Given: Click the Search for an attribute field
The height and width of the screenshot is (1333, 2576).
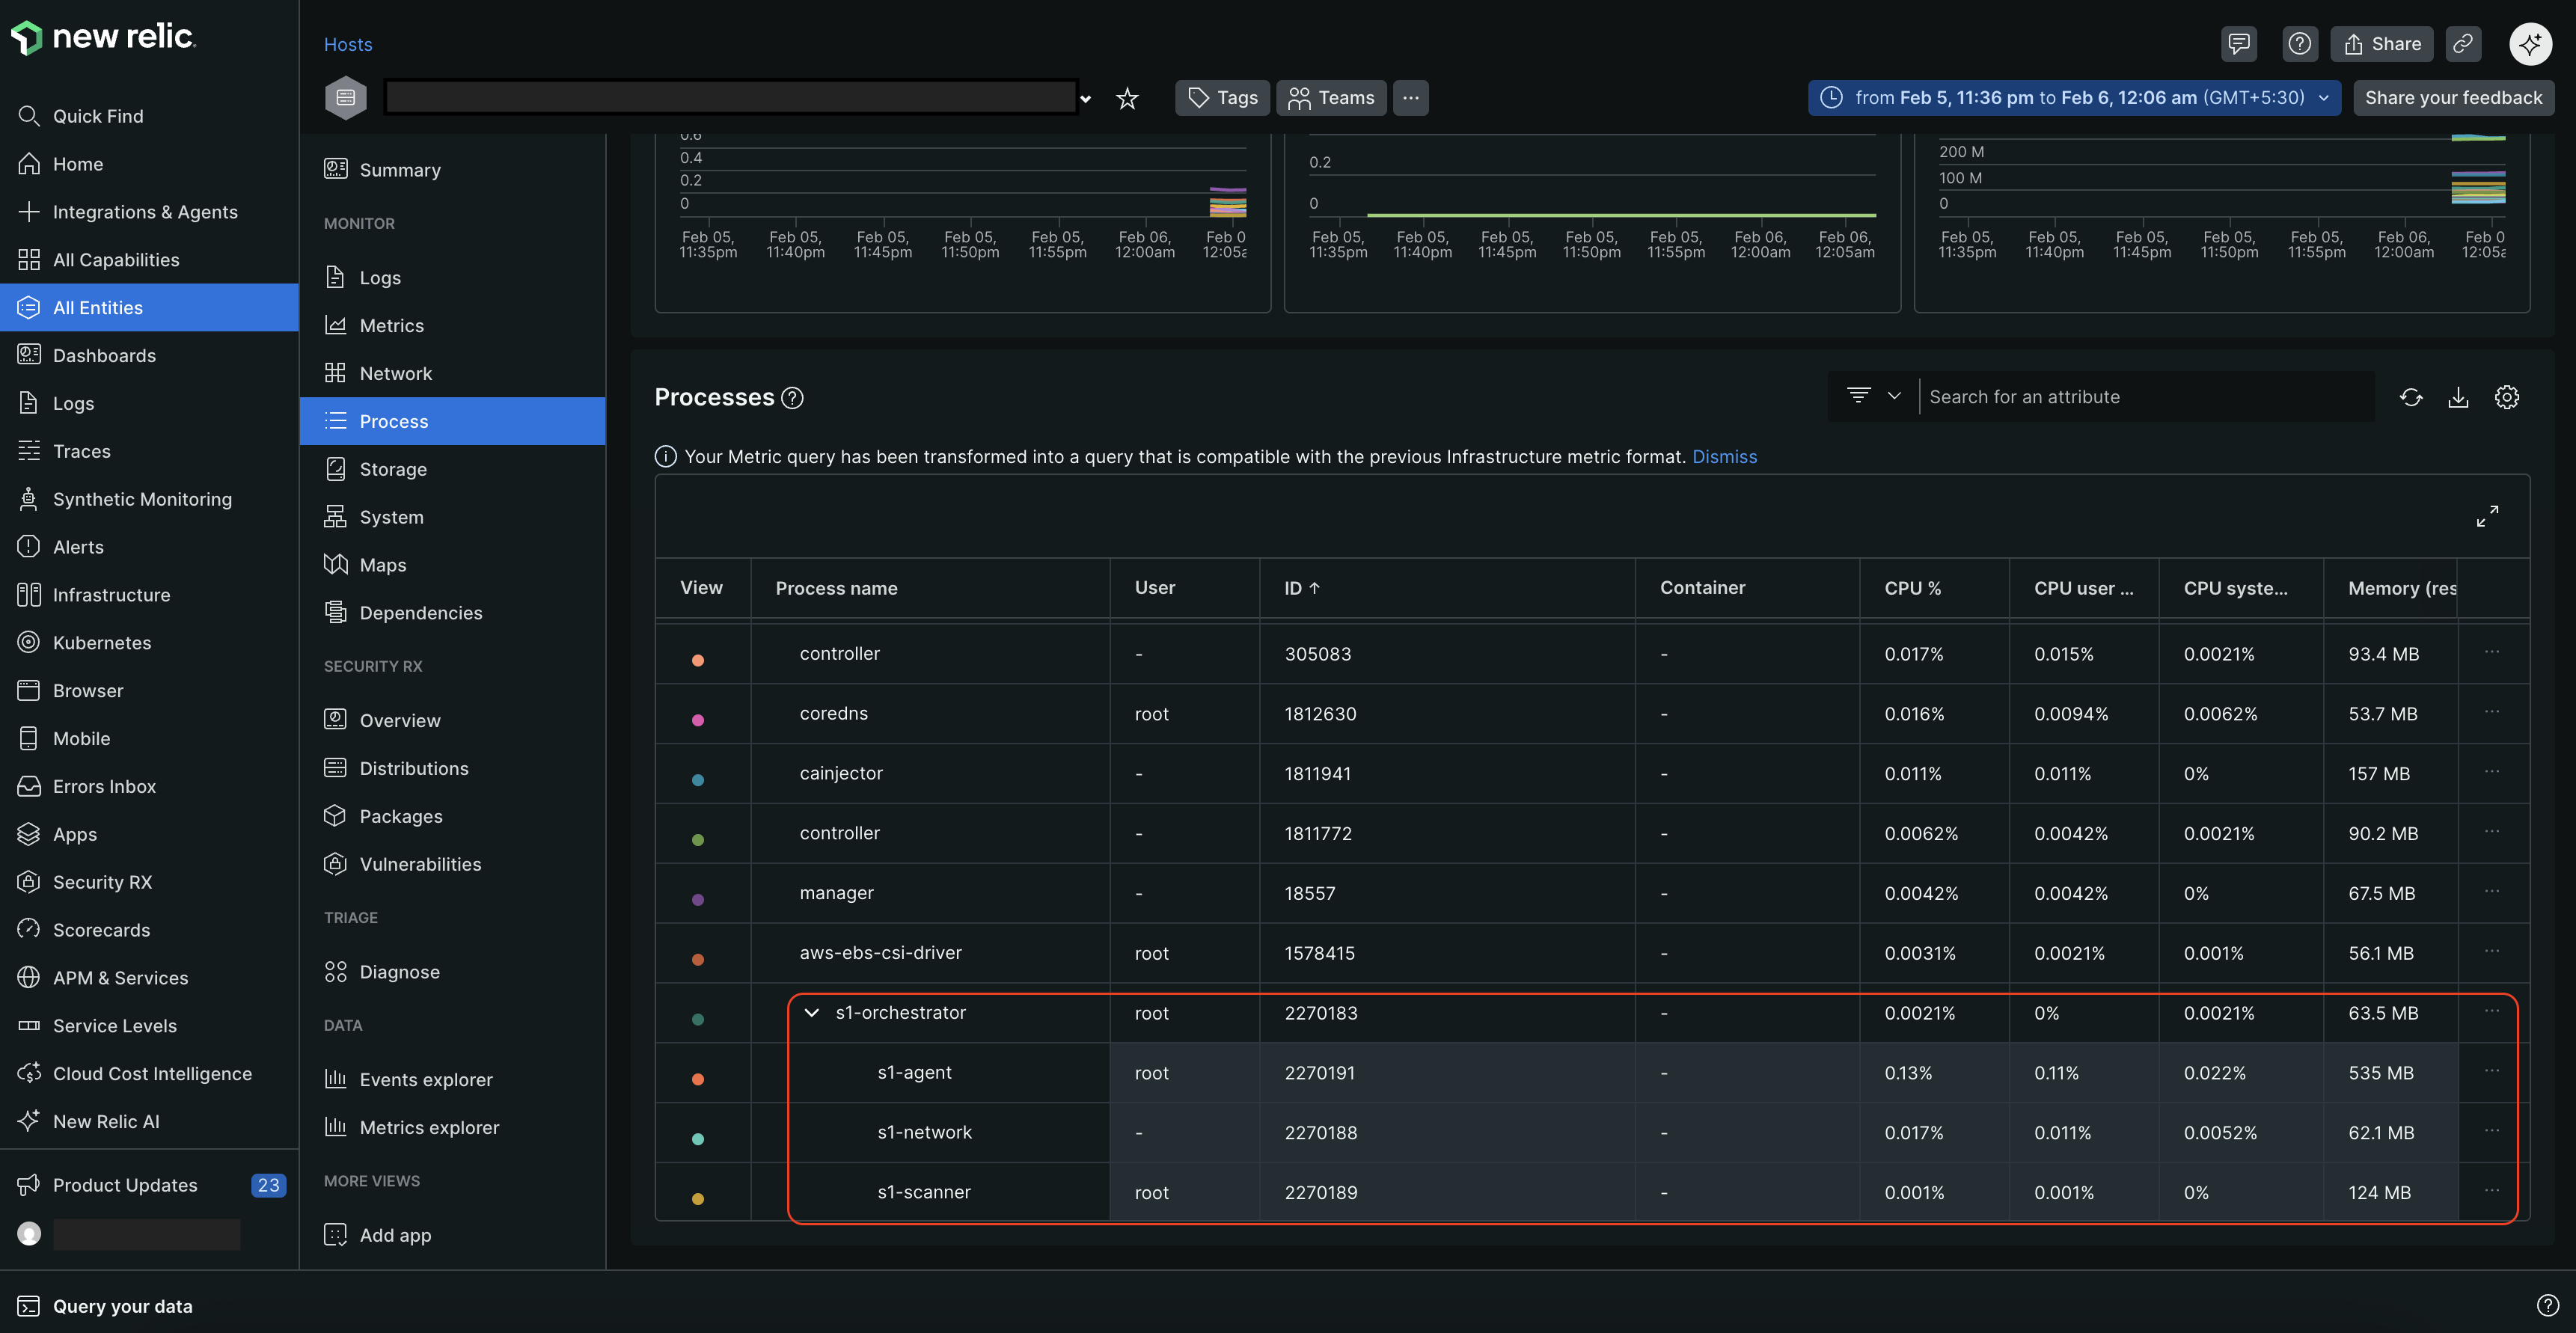Looking at the screenshot, I should coord(2100,396).
